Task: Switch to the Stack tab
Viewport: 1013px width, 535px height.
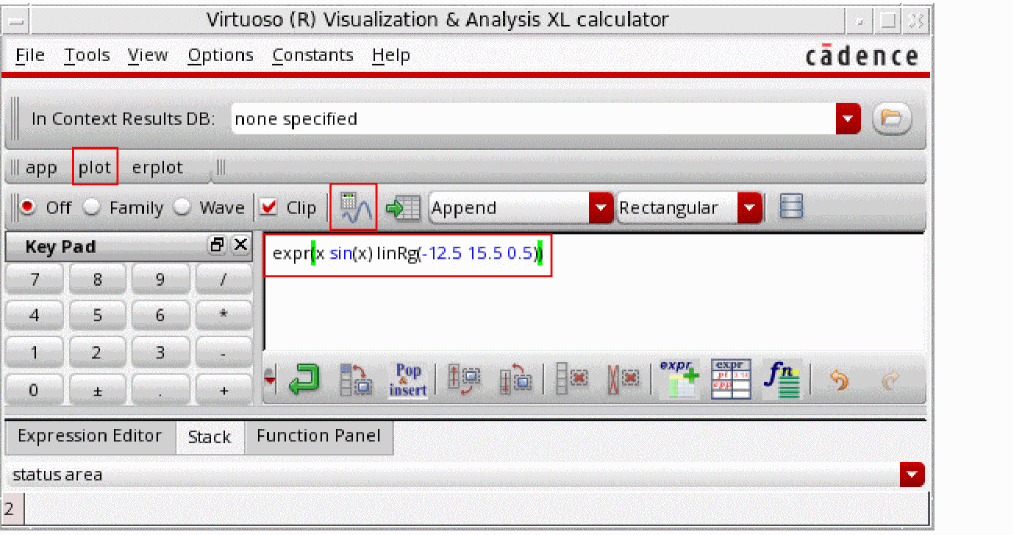Action: pyautogui.click(x=209, y=437)
